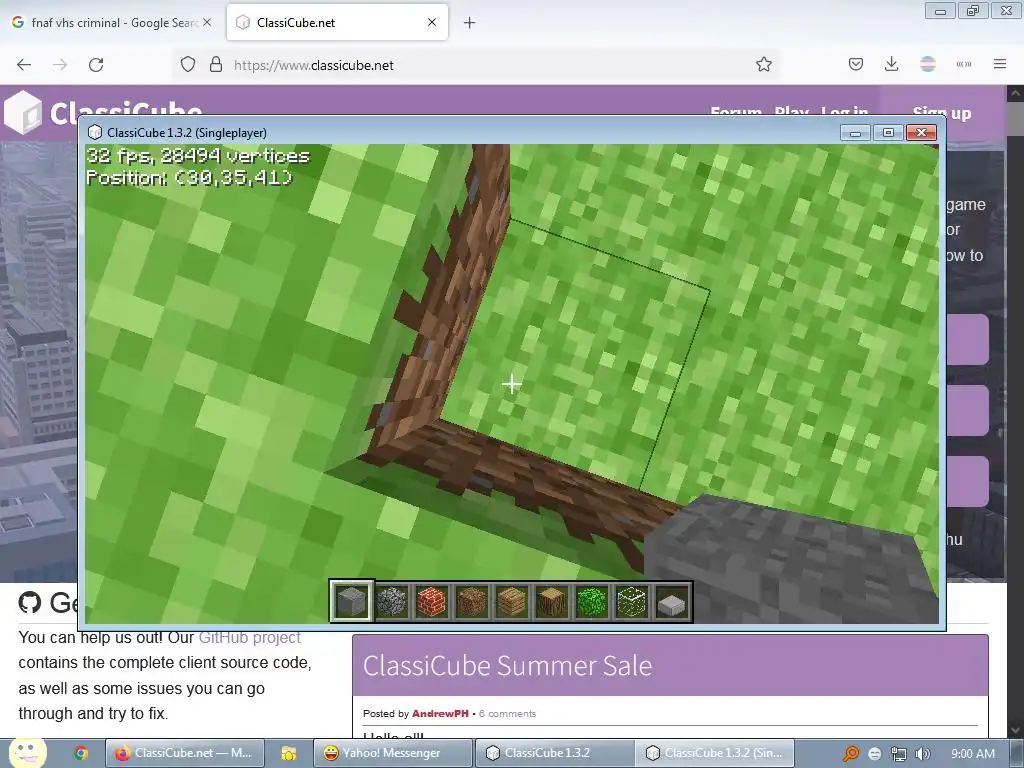The height and width of the screenshot is (768, 1024).
Task: Open the Firefox downloads panel
Action: [x=891, y=64]
